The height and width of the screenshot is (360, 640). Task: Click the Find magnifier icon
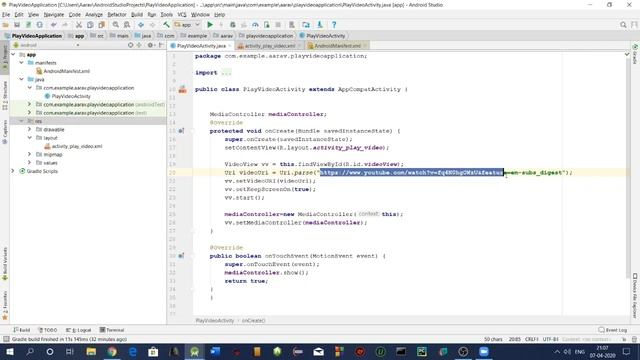(116, 25)
